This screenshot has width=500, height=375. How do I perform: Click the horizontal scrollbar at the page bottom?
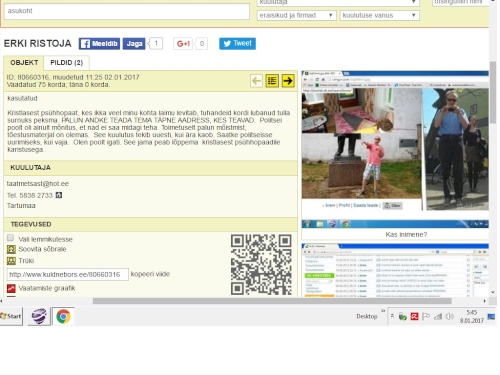[272, 301]
